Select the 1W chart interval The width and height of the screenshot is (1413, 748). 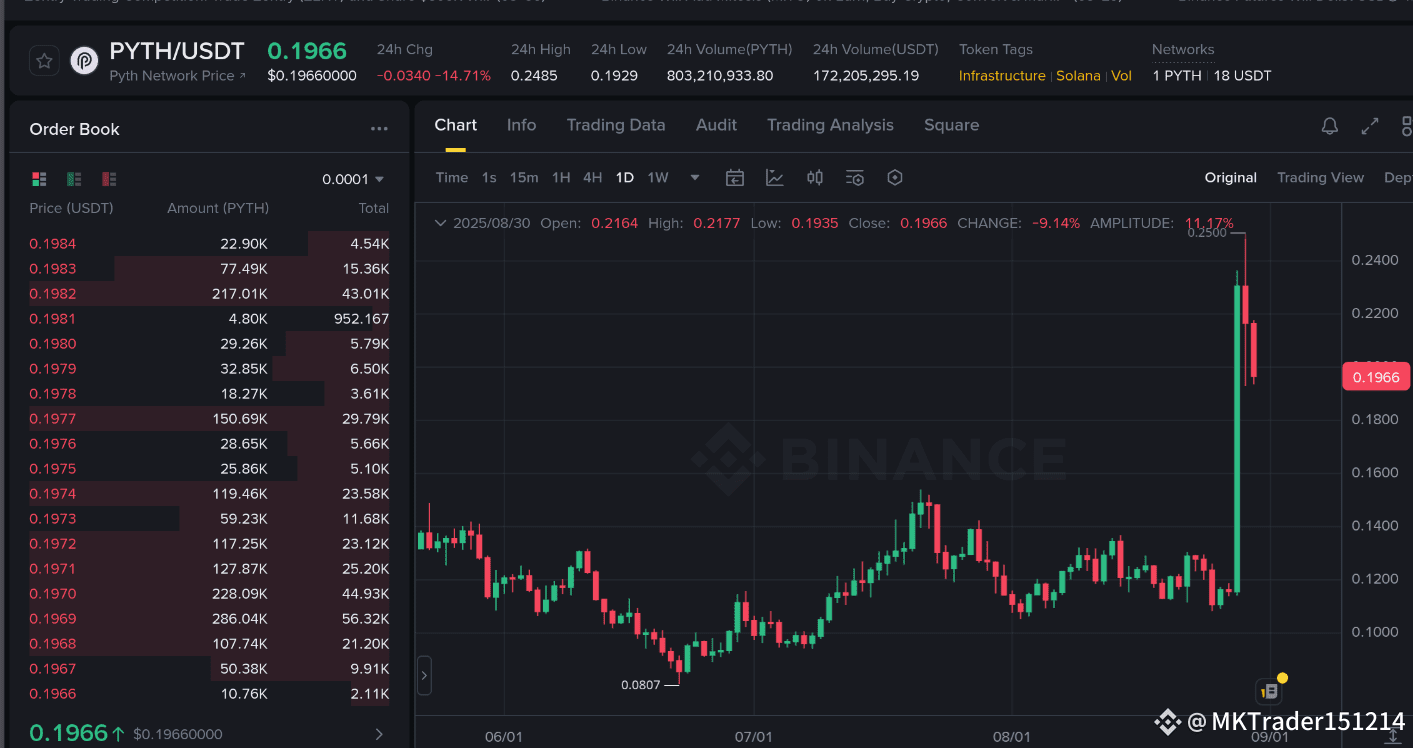click(x=658, y=178)
